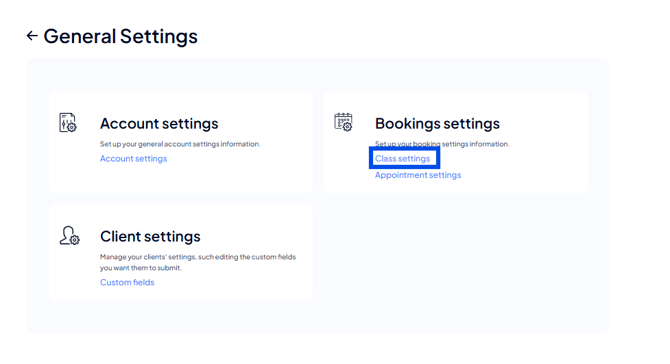670x364 pixels.
Task: Click the Client settings card heading
Action: (150, 236)
